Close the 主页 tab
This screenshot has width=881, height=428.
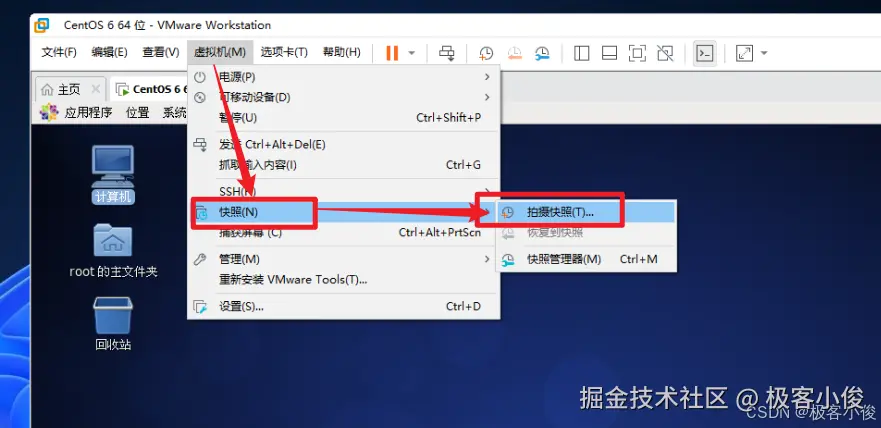[96, 89]
